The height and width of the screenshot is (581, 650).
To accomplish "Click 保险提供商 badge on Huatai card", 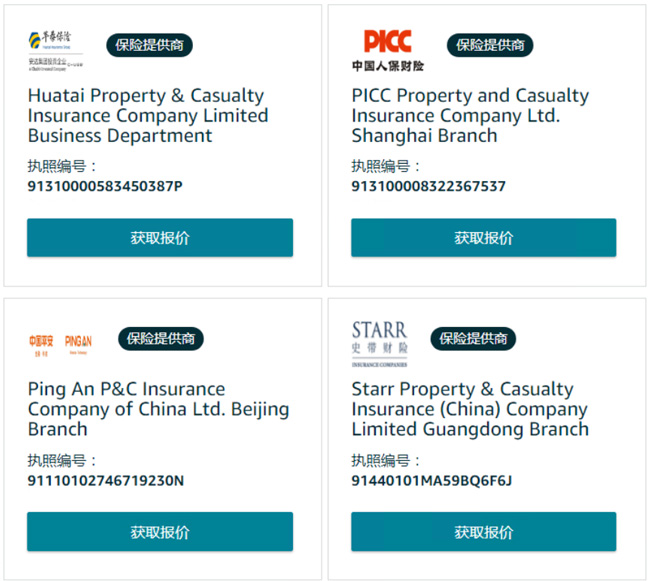I will pos(149,45).
